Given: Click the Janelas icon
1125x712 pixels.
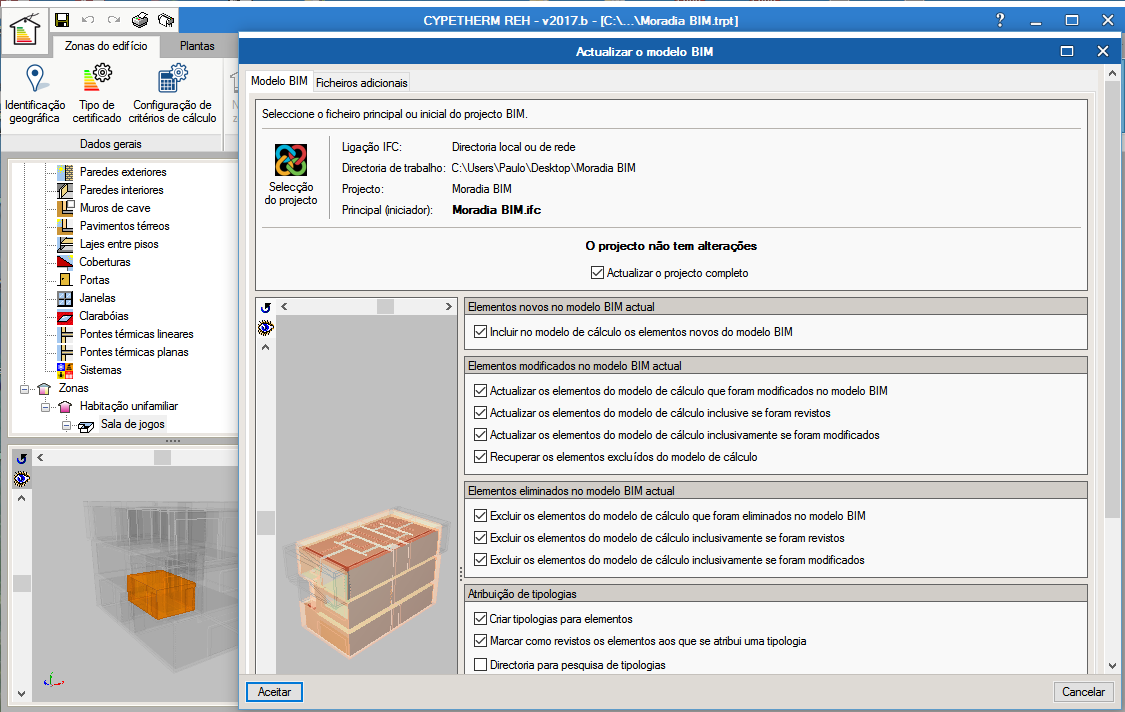Looking at the screenshot, I should 65,298.
